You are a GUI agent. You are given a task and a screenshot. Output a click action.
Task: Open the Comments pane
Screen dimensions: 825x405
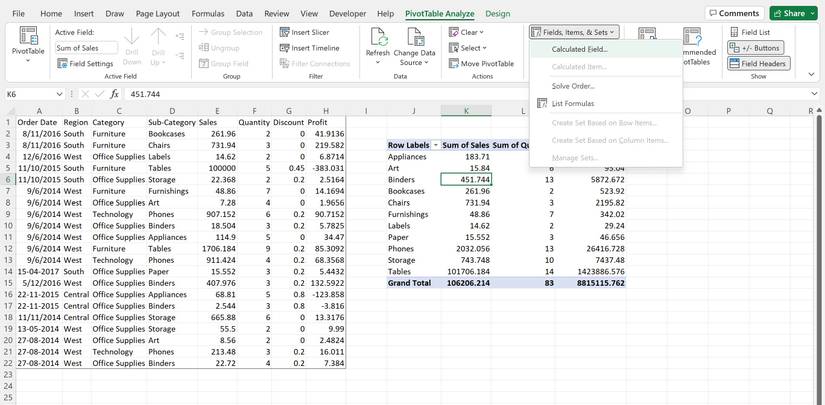coord(733,14)
